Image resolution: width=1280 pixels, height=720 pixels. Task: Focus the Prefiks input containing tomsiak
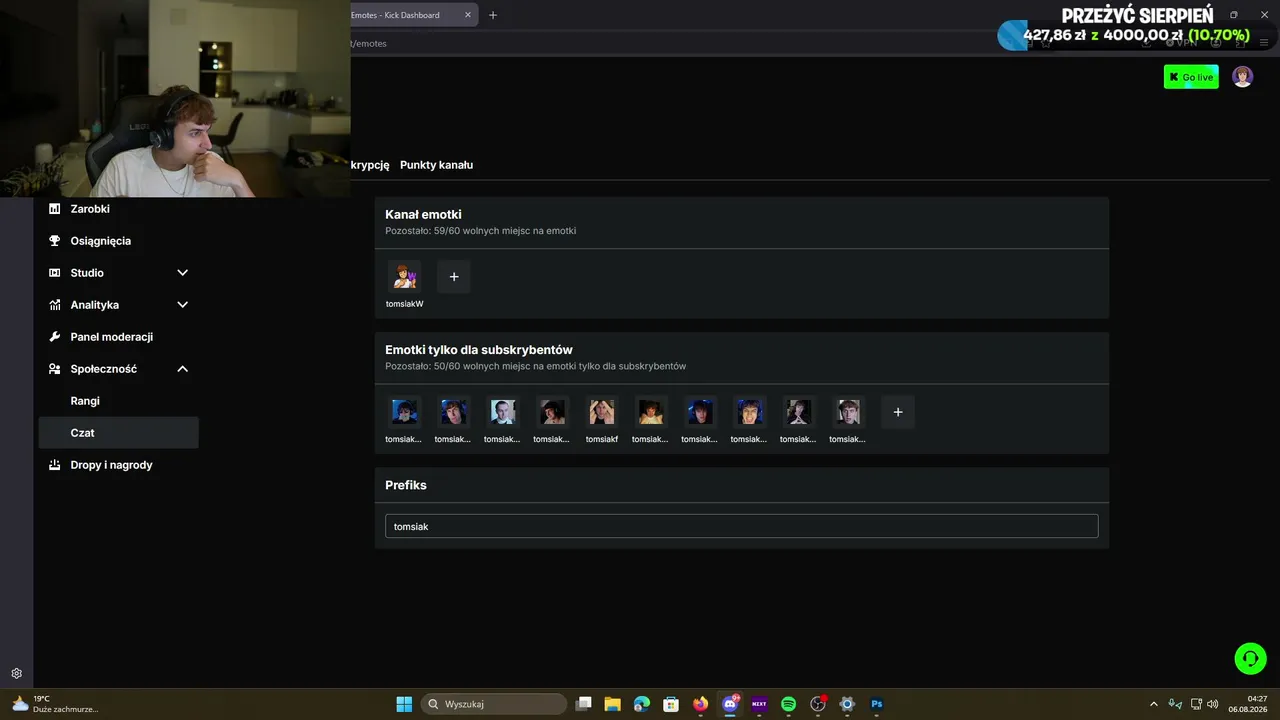(742, 526)
